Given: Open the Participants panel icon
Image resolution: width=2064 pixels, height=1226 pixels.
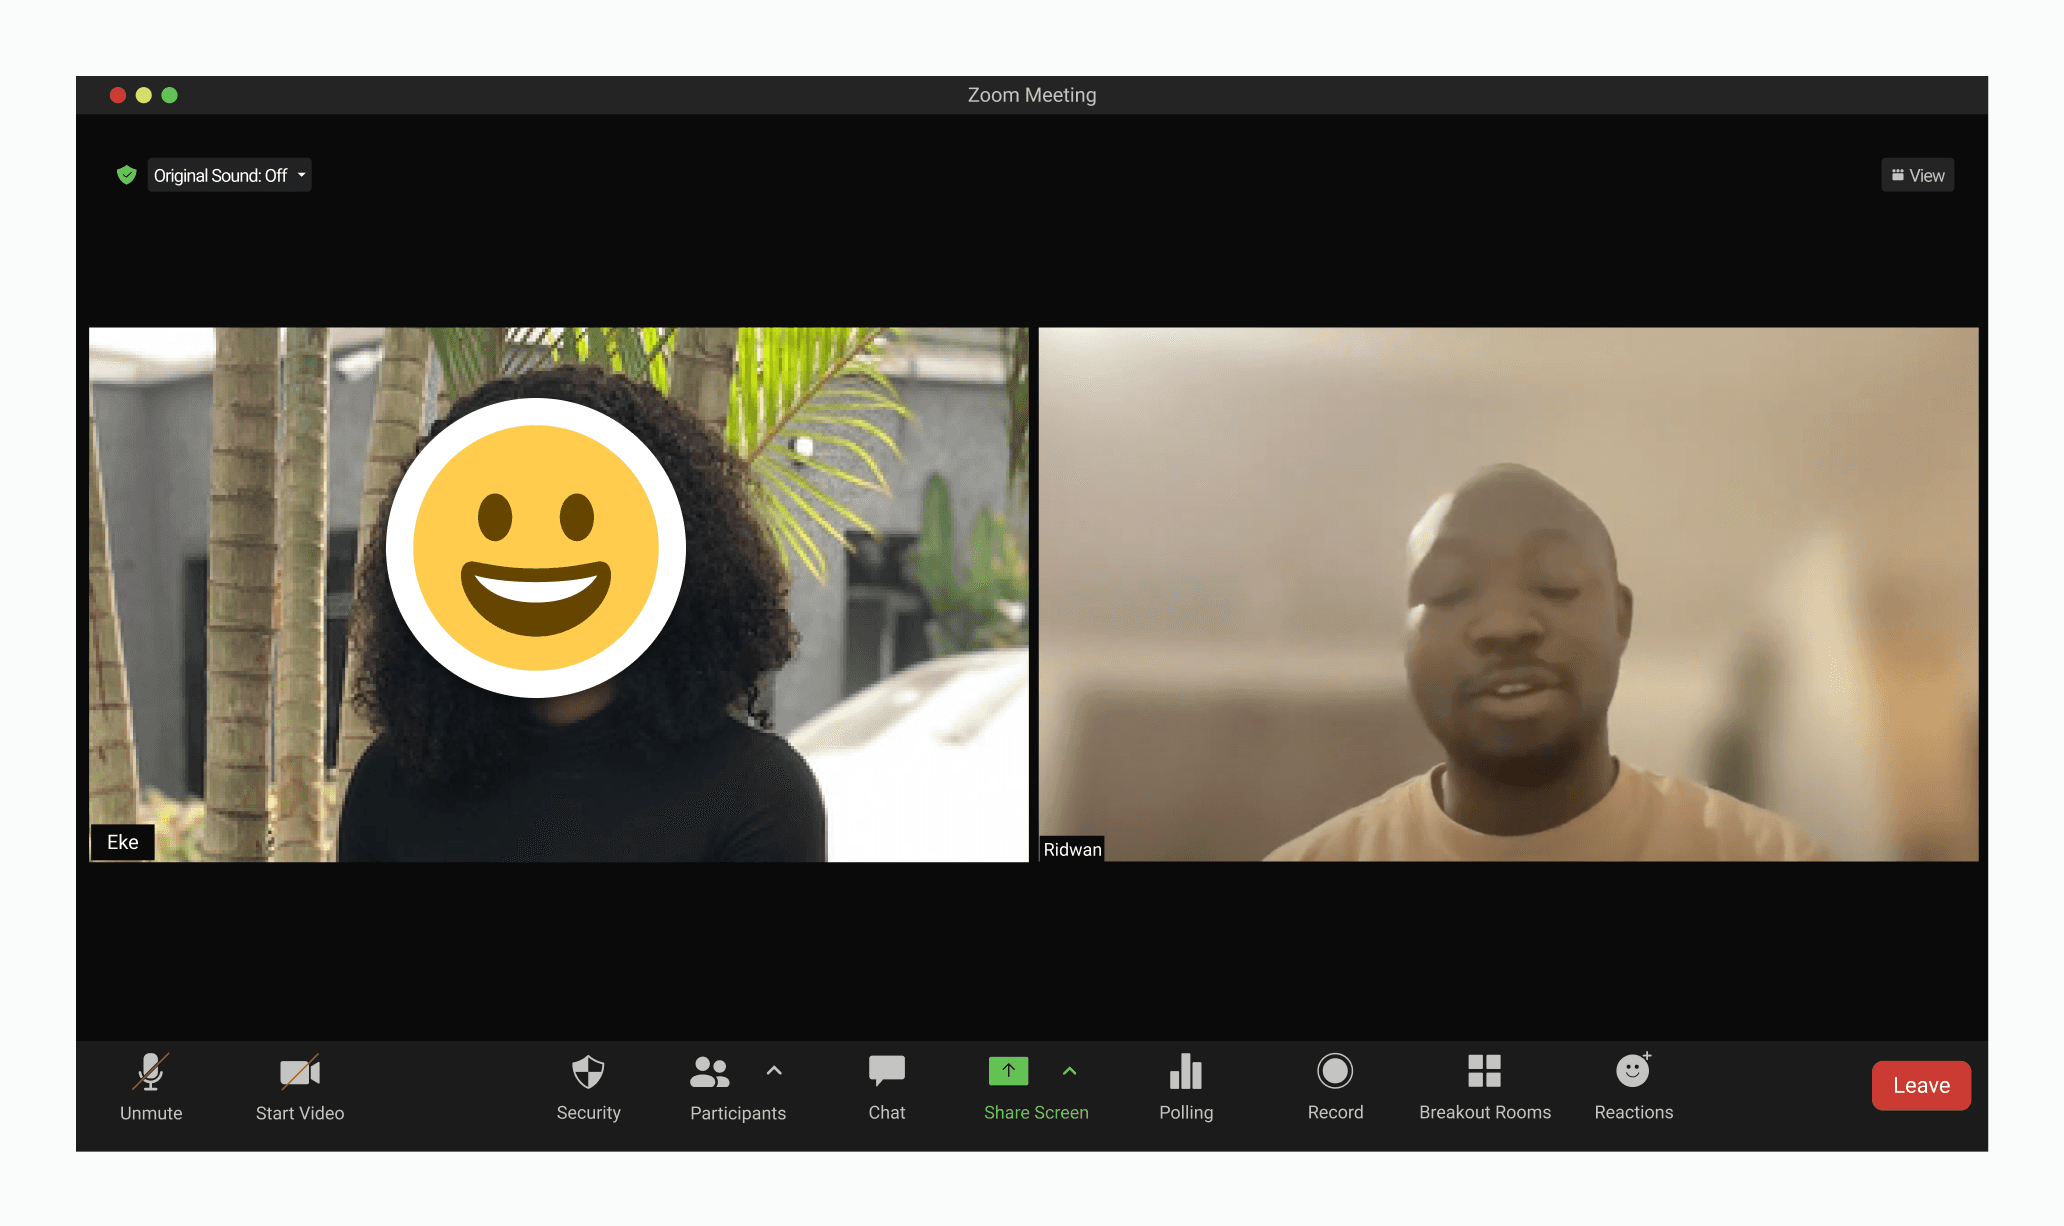Looking at the screenshot, I should coord(710,1072).
